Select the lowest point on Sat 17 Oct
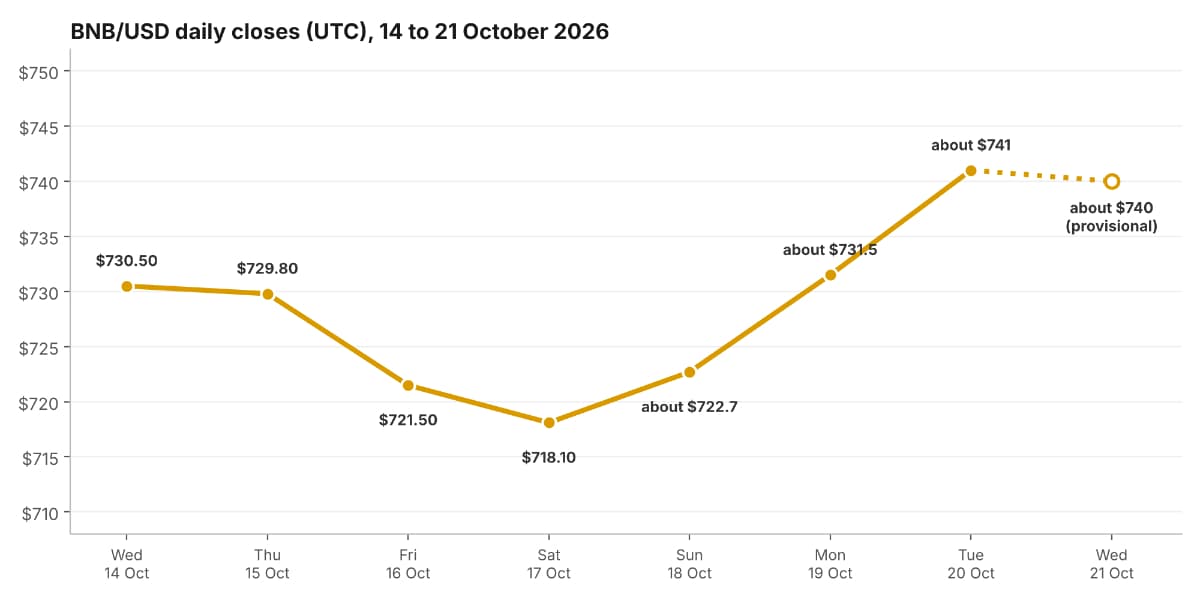The width and height of the screenshot is (1200, 600). (x=549, y=423)
